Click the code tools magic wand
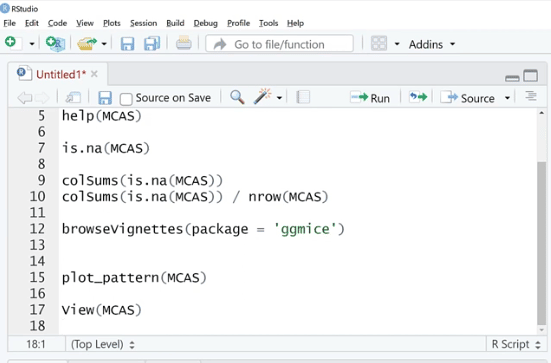This screenshot has height=363, width=551. 262,96
